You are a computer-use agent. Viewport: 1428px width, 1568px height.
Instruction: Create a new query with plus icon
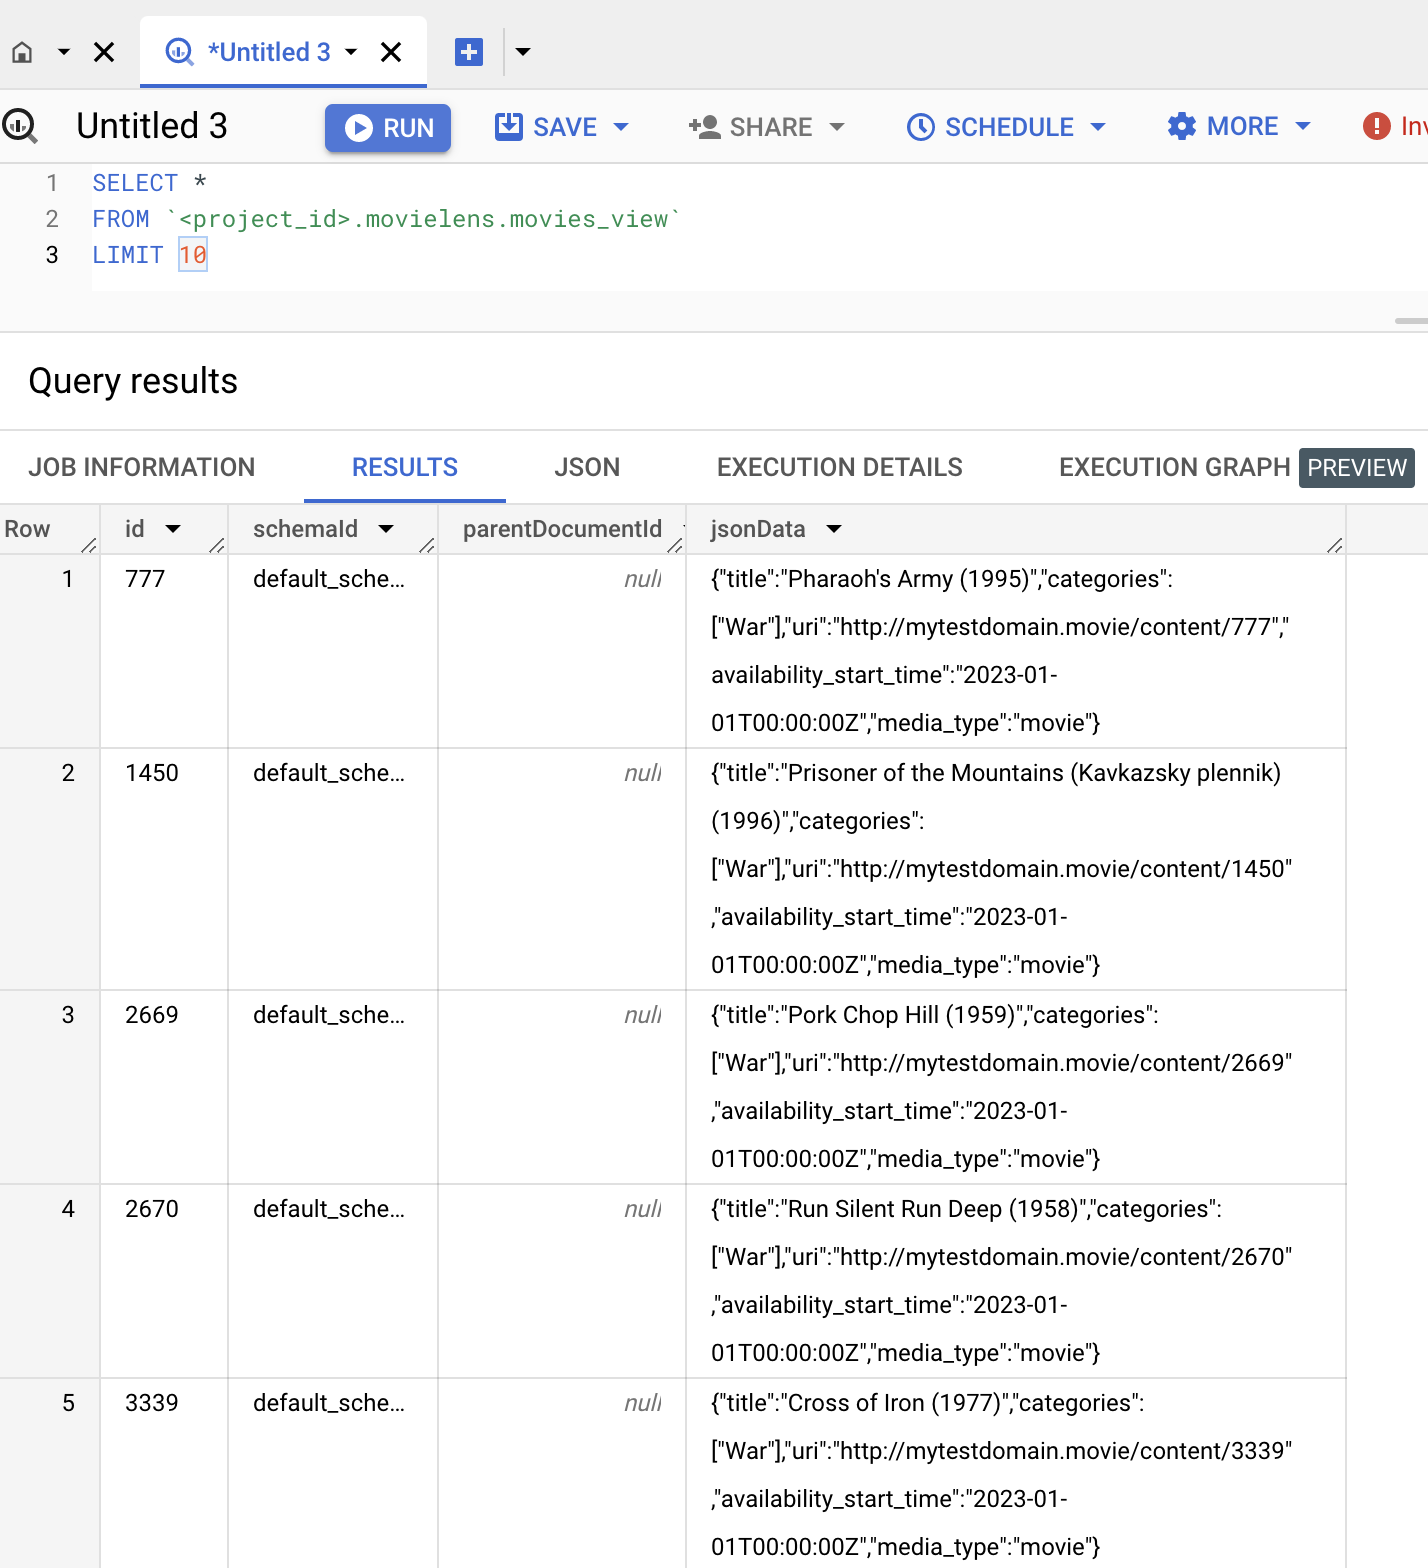pos(469,52)
